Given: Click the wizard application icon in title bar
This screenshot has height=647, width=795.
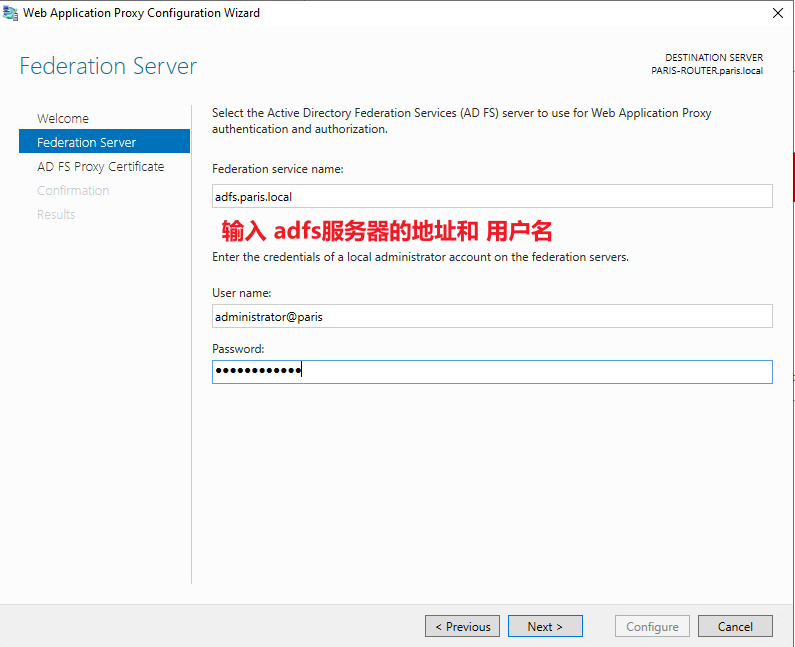Looking at the screenshot, I should [x=10, y=13].
